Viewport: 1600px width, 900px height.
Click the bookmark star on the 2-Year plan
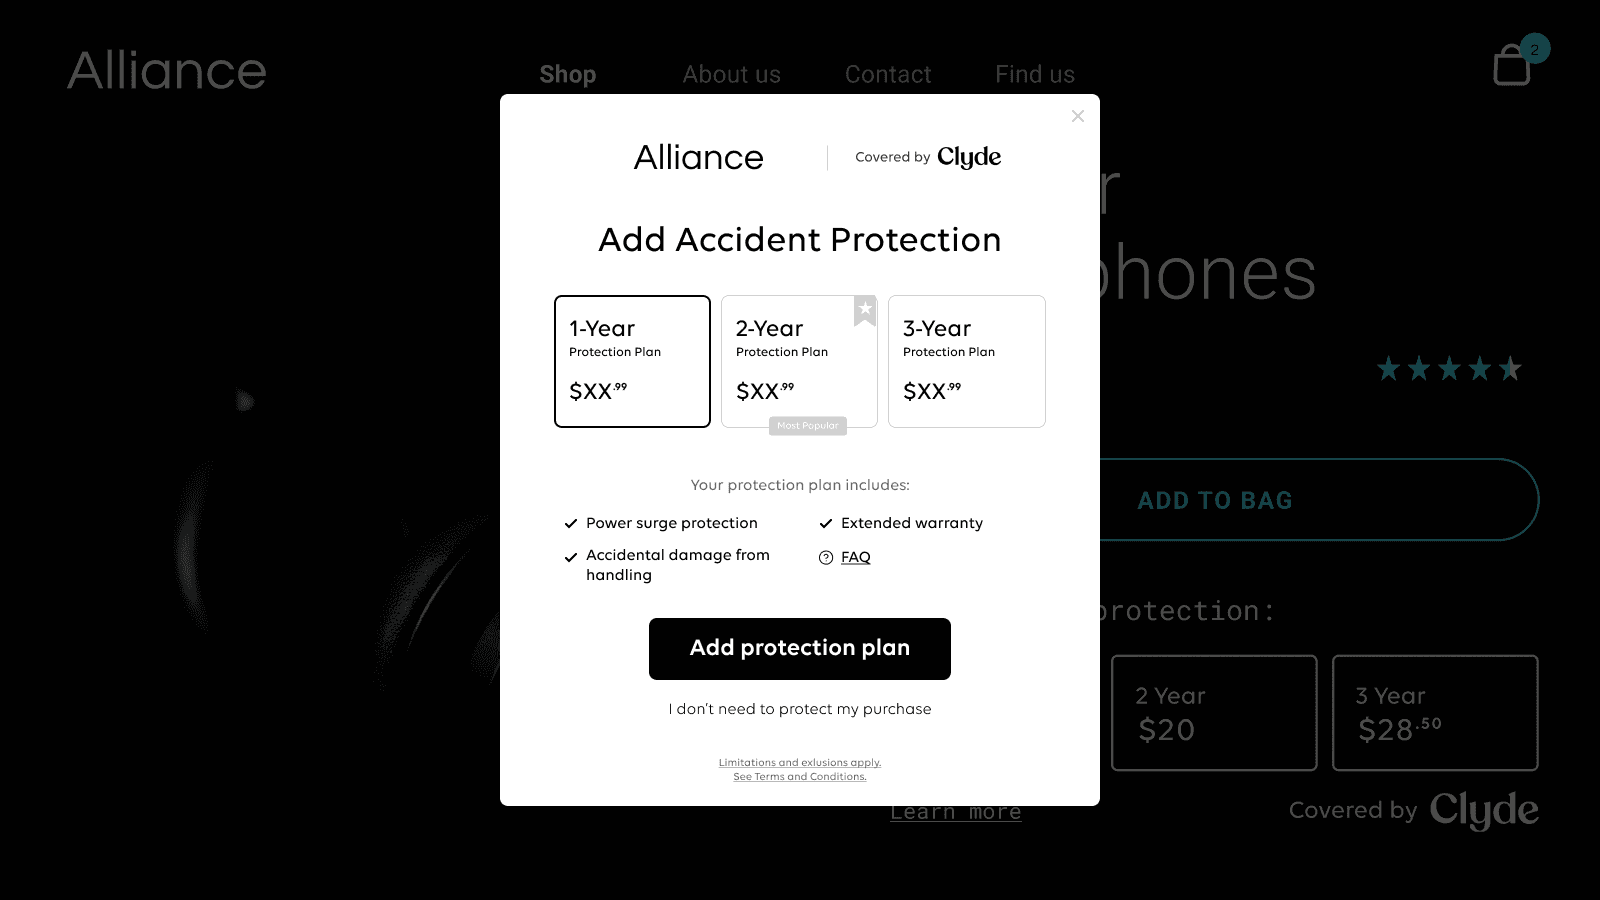click(864, 310)
